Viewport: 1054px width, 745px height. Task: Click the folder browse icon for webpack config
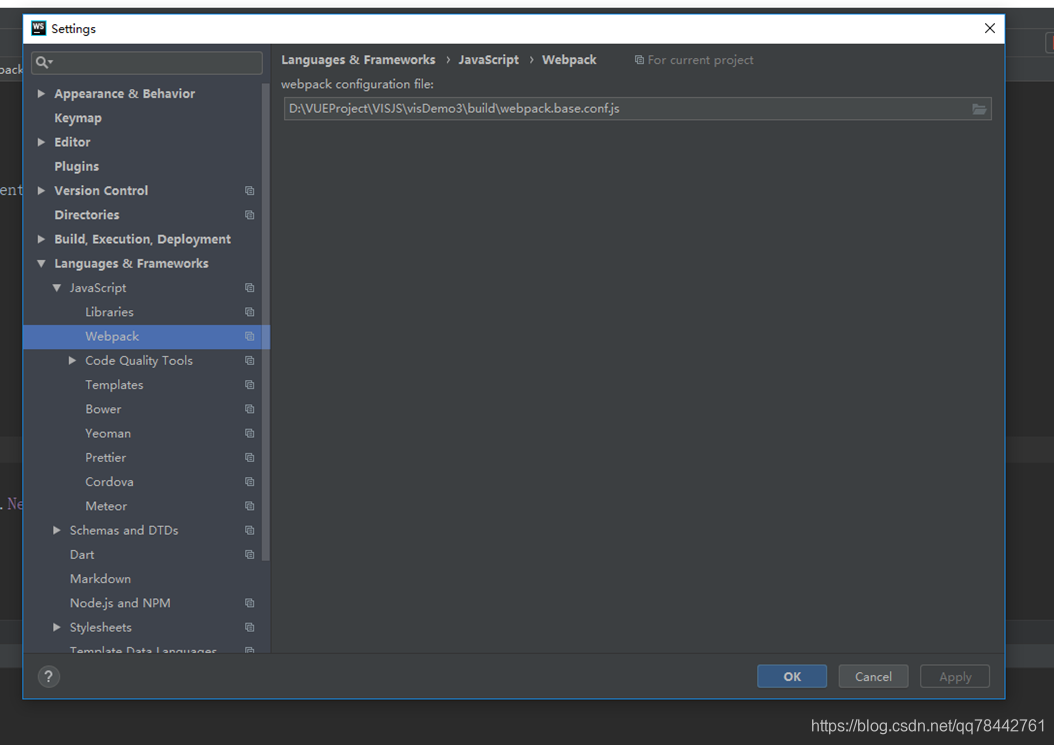979,109
